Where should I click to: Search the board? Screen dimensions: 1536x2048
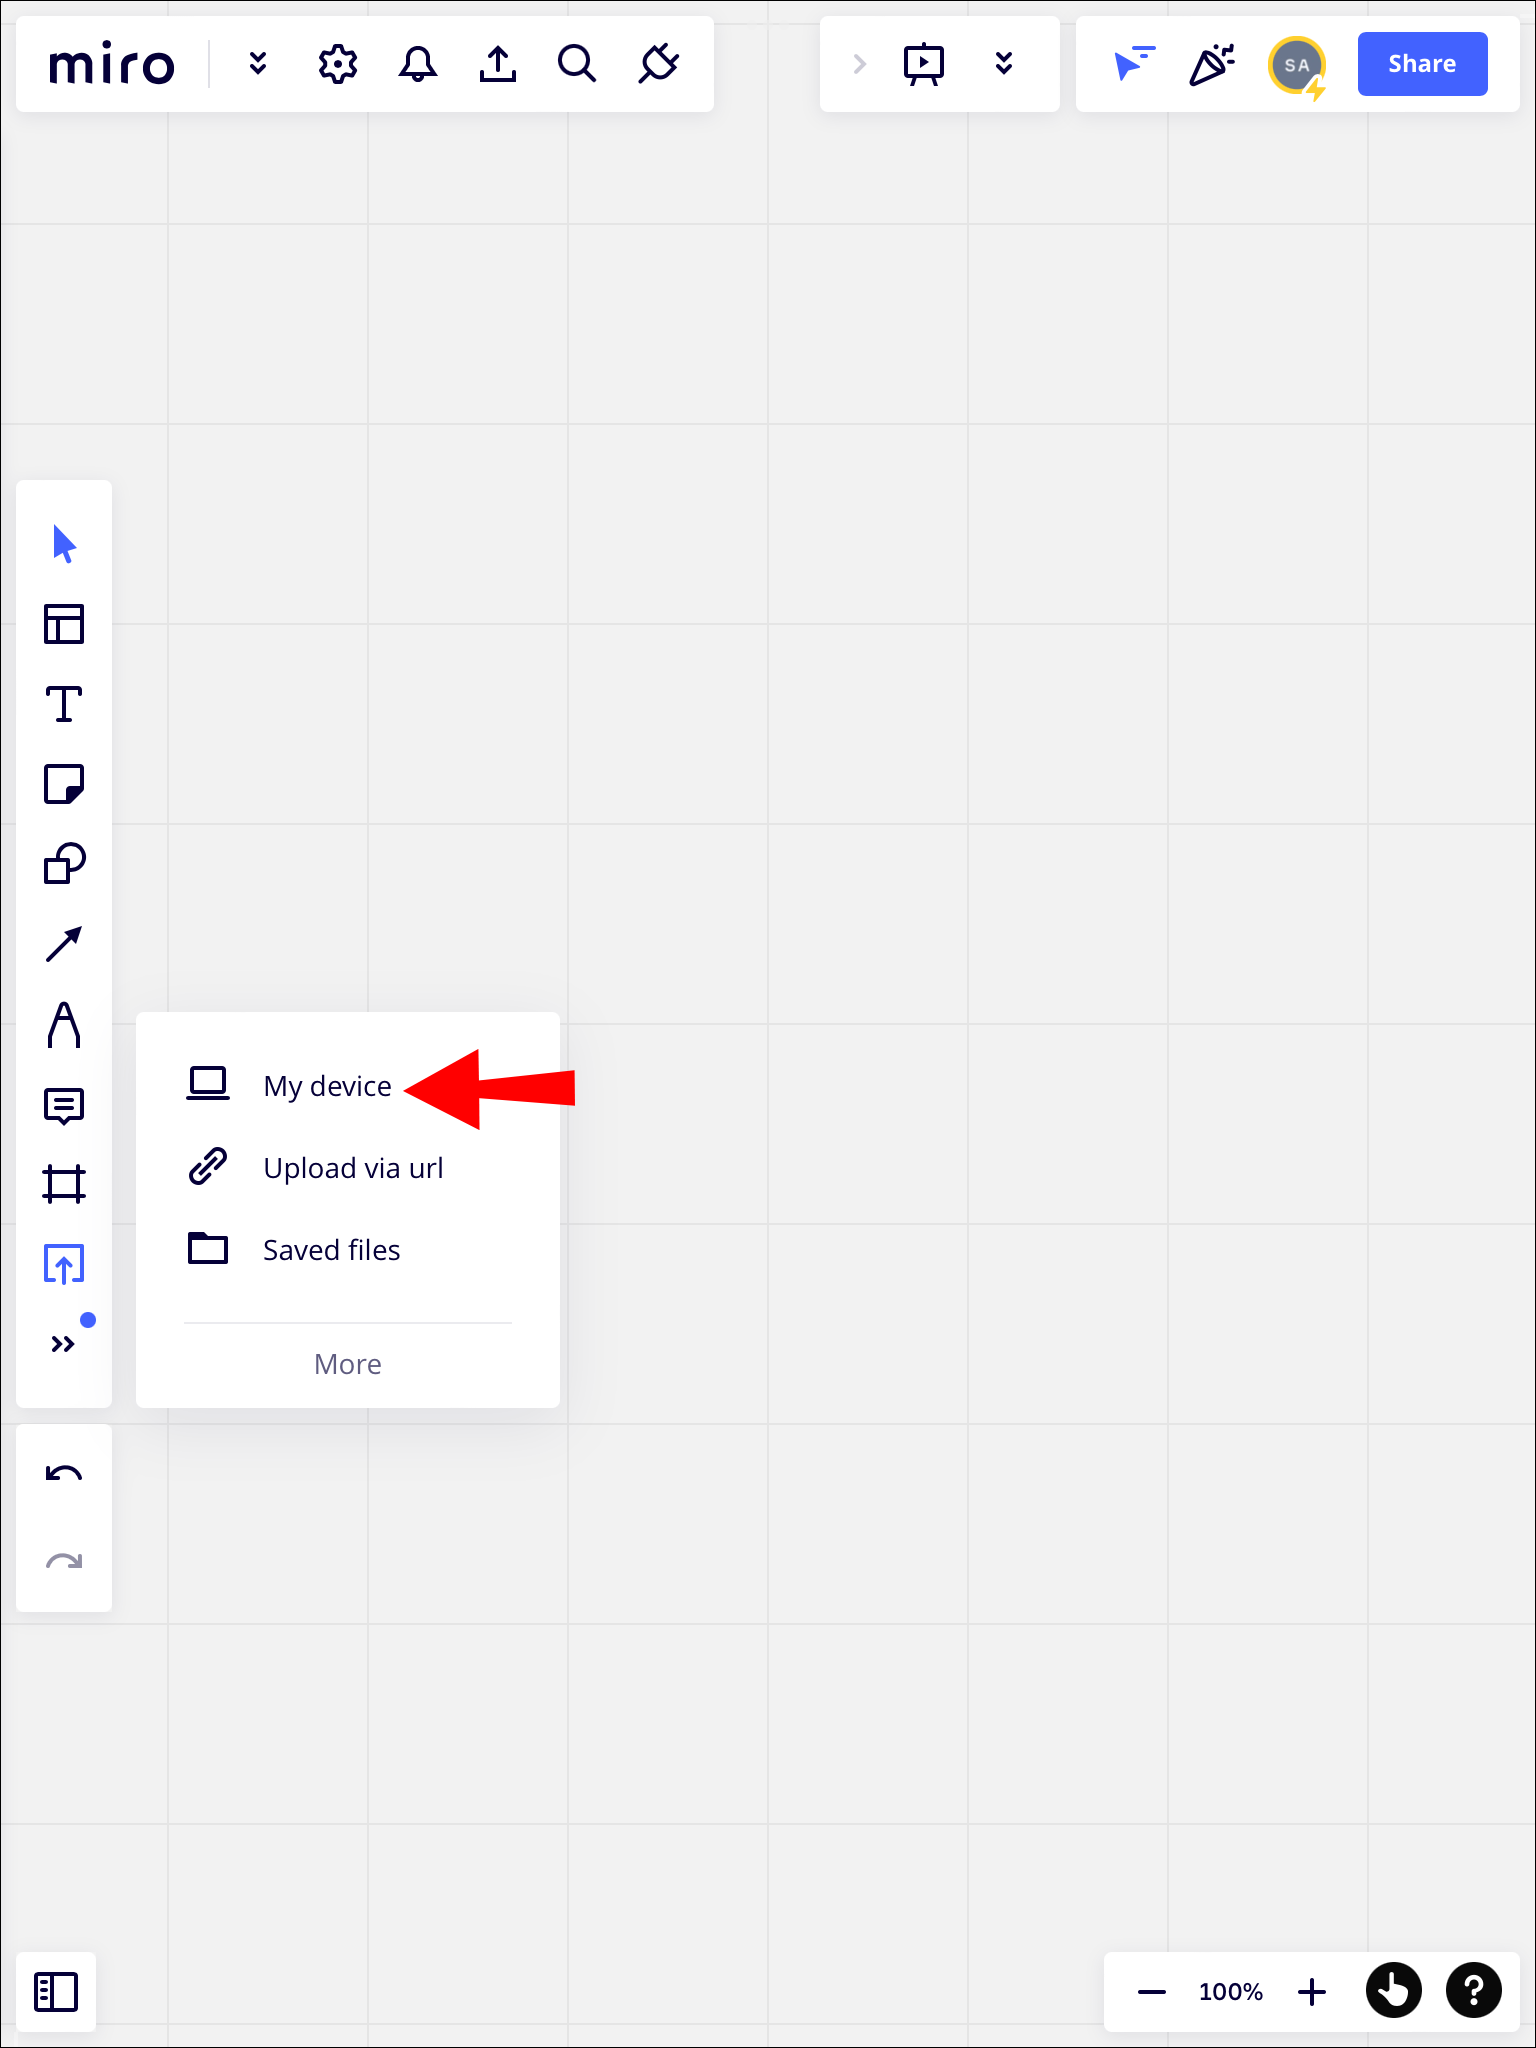click(x=577, y=64)
